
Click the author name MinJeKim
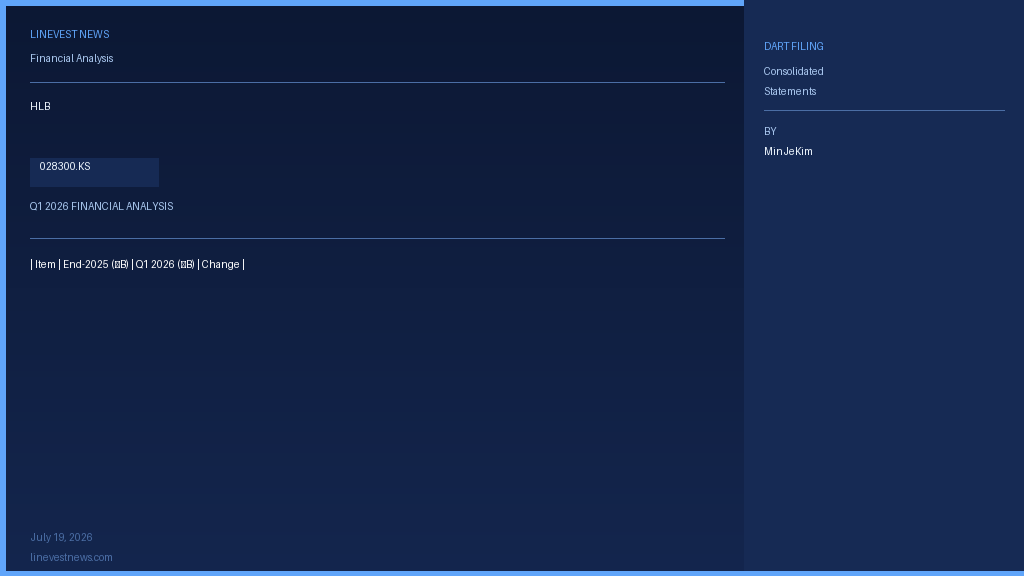point(788,152)
